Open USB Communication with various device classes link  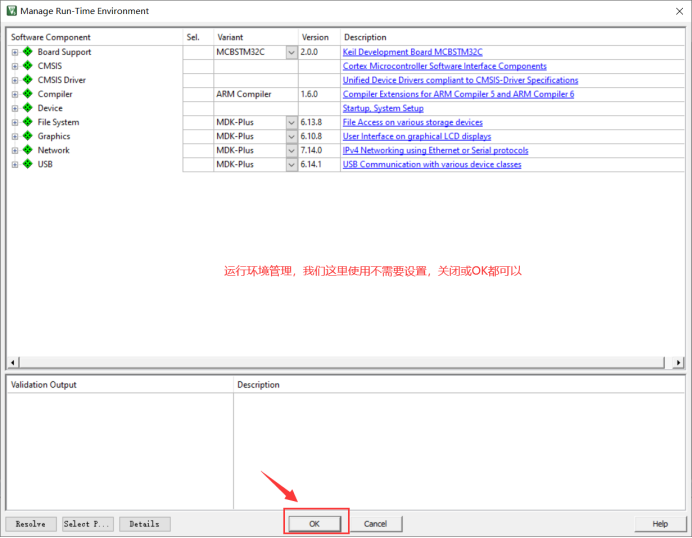pyautogui.click(x=432, y=165)
